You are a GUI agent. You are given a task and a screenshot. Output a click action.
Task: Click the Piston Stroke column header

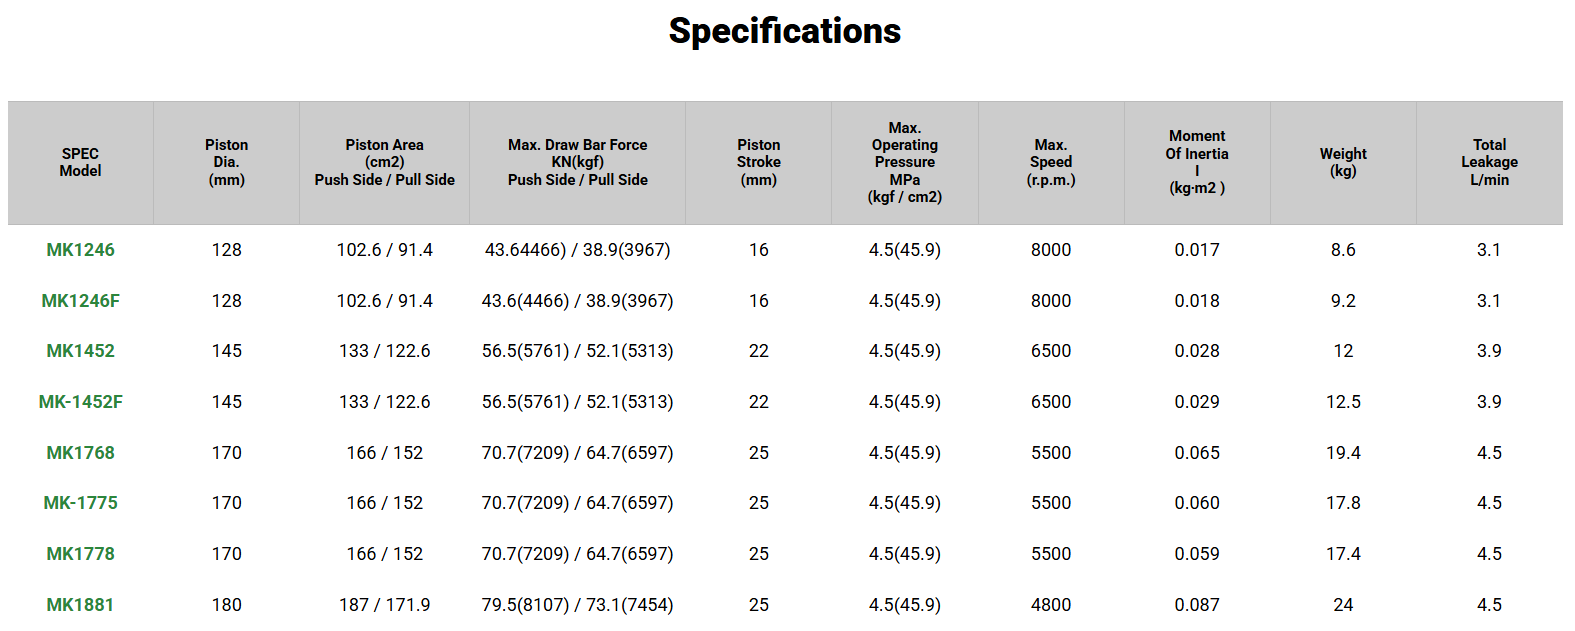point(758,162)
